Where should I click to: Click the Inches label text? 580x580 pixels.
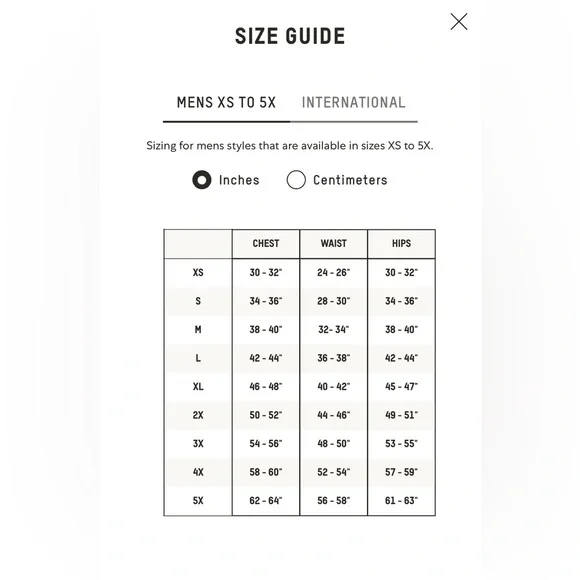click(239, 180)
